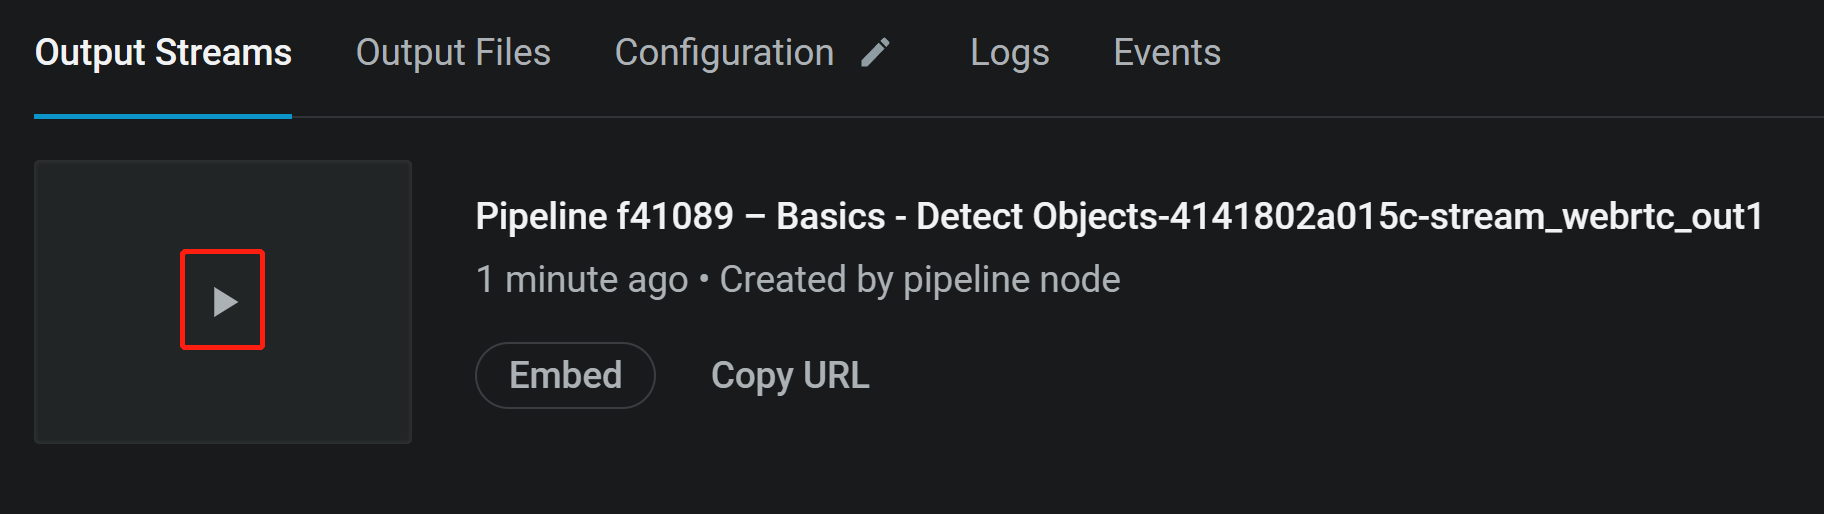Viewport: 1824px width, 514px height.
Task: Copy the stream URL
Action: click(790, 375)
